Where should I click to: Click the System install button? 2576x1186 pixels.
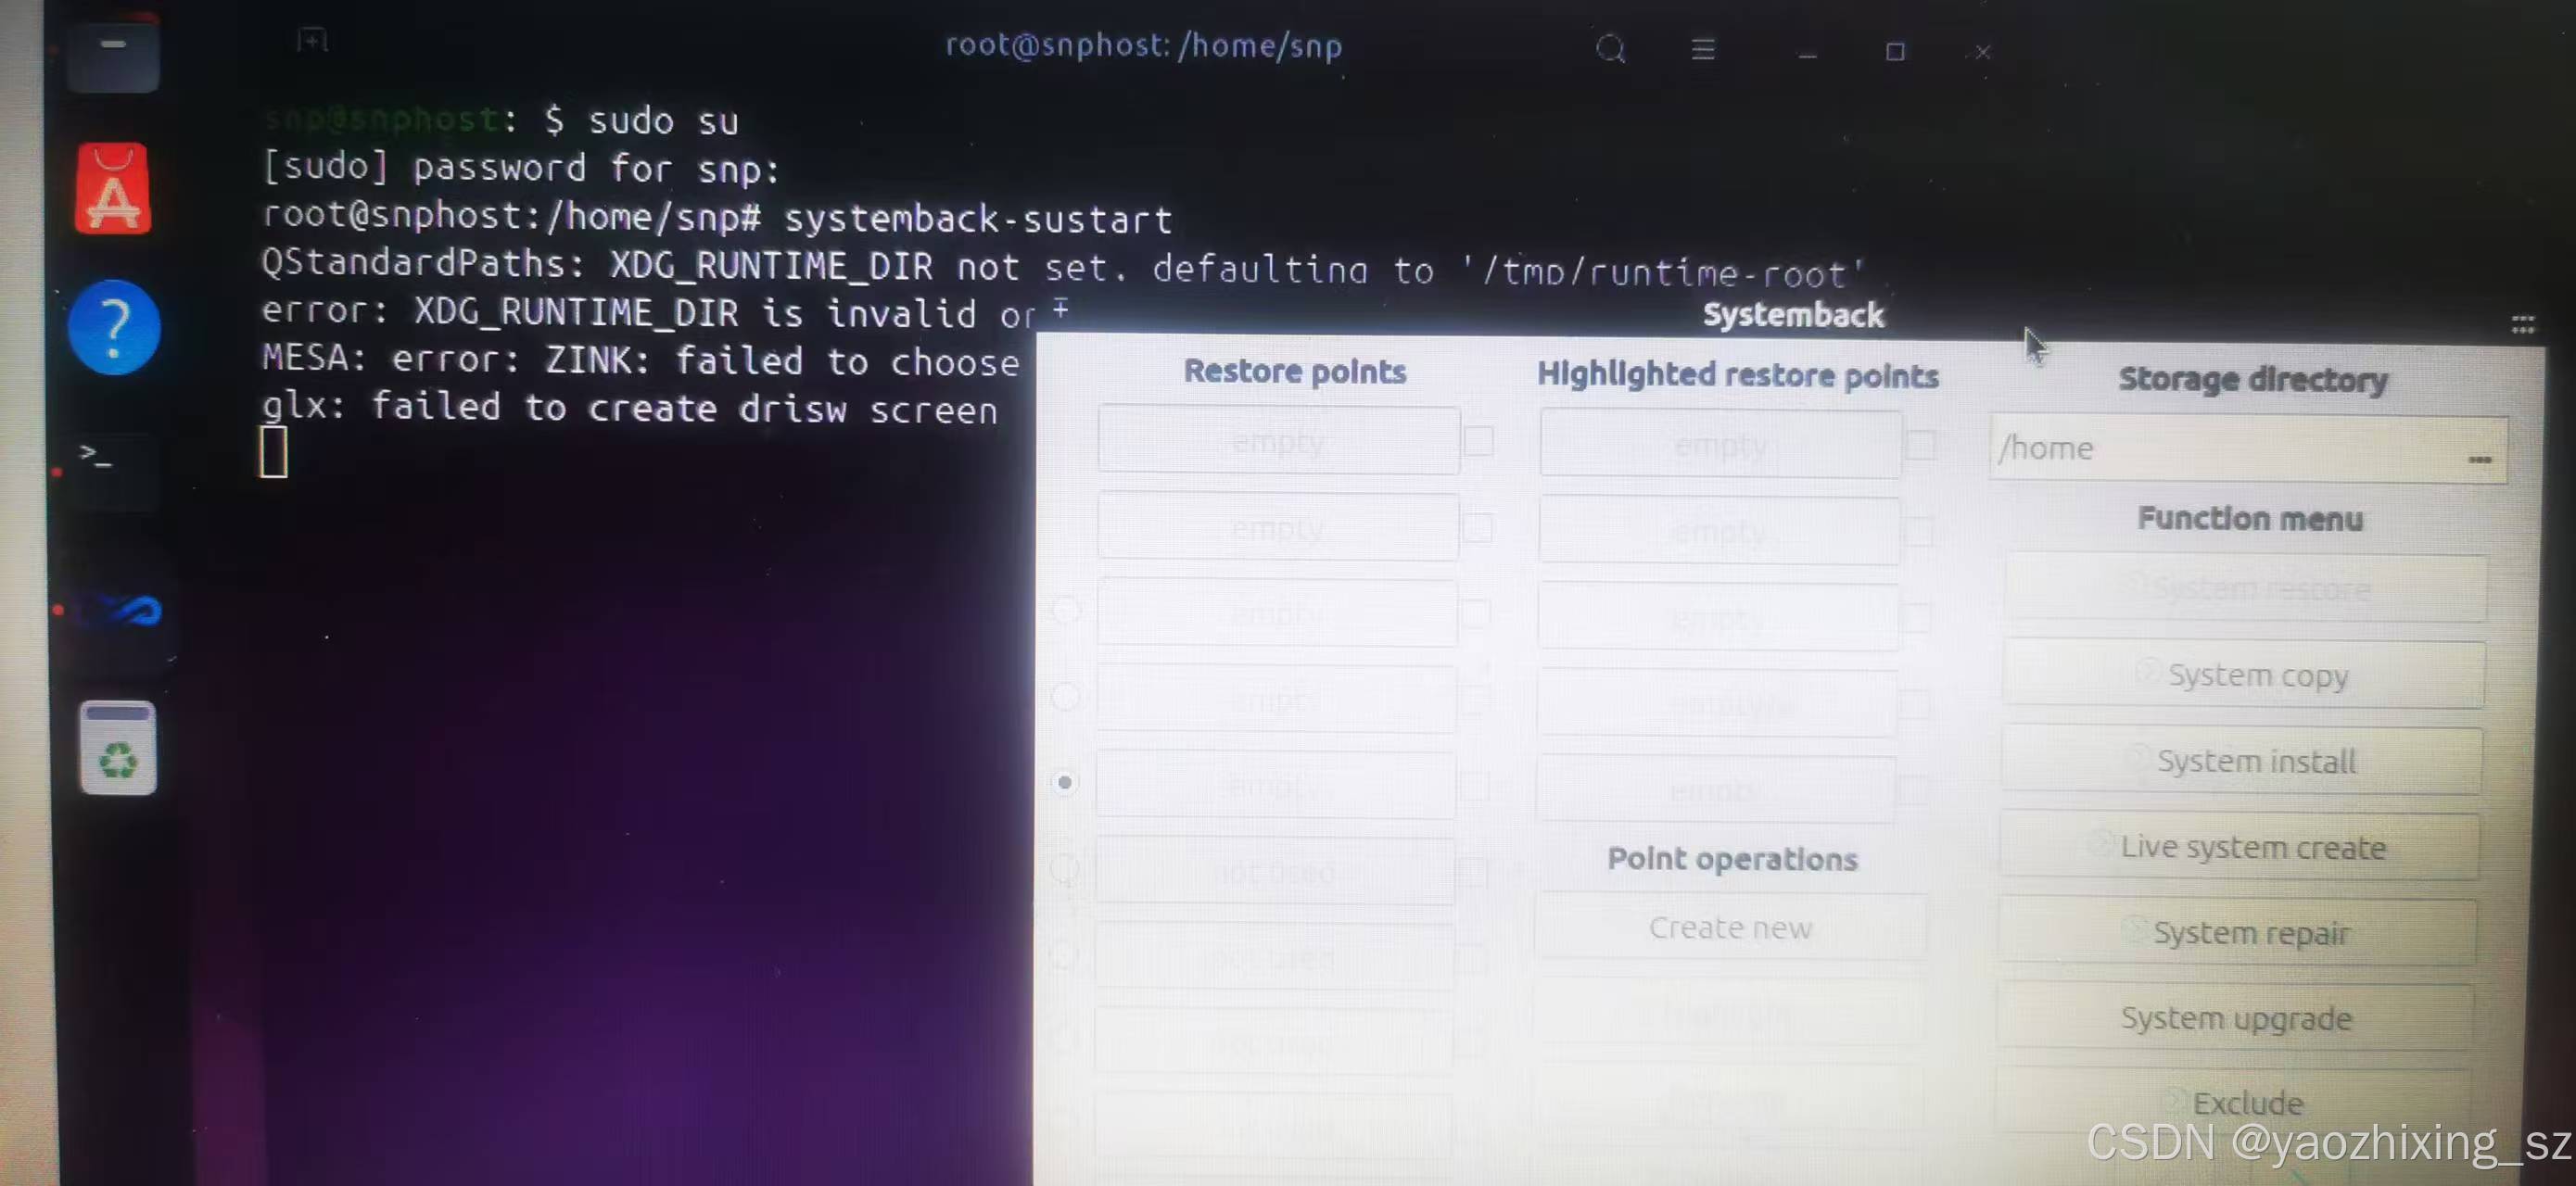point(2243,762)
